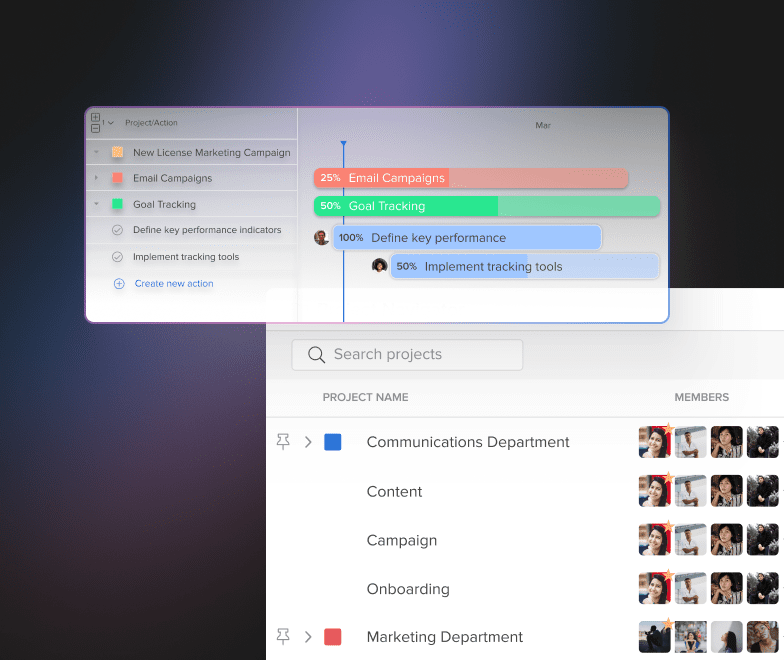Expand the Communications Department project row

(308, 442)
